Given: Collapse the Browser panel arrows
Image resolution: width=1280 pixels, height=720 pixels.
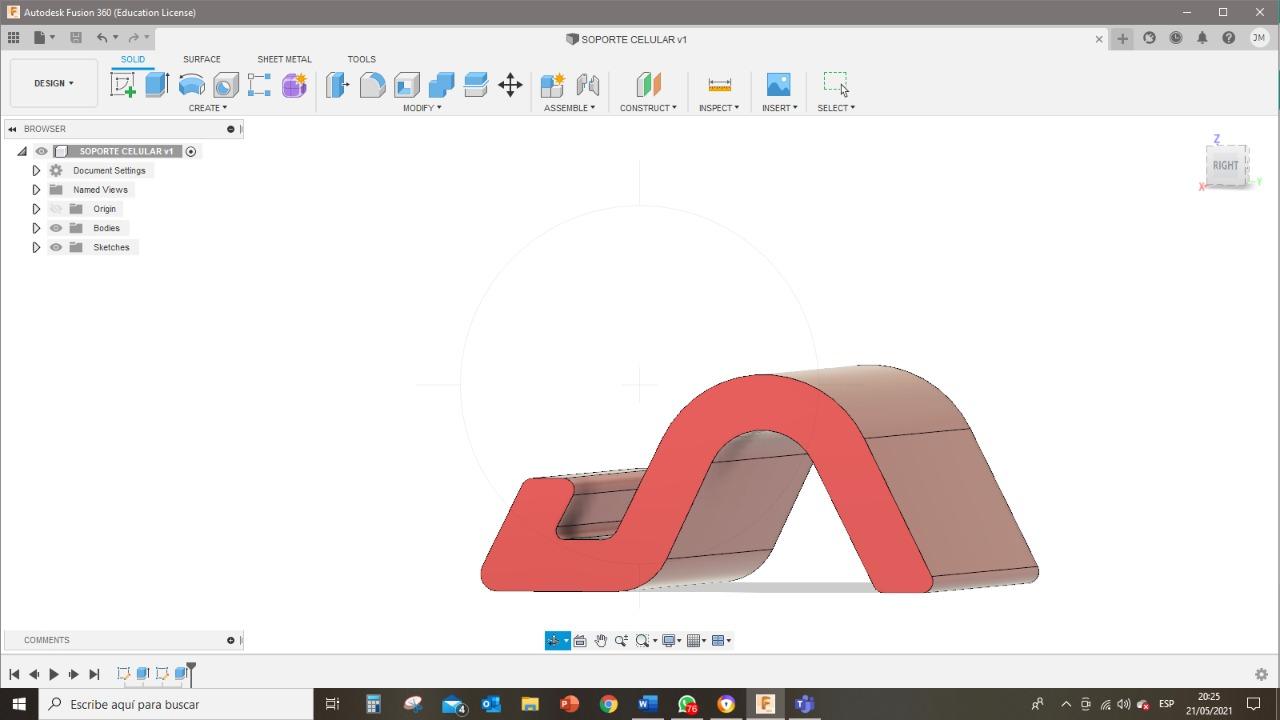Looking at the screenshot, I should [x=12, y=129].
